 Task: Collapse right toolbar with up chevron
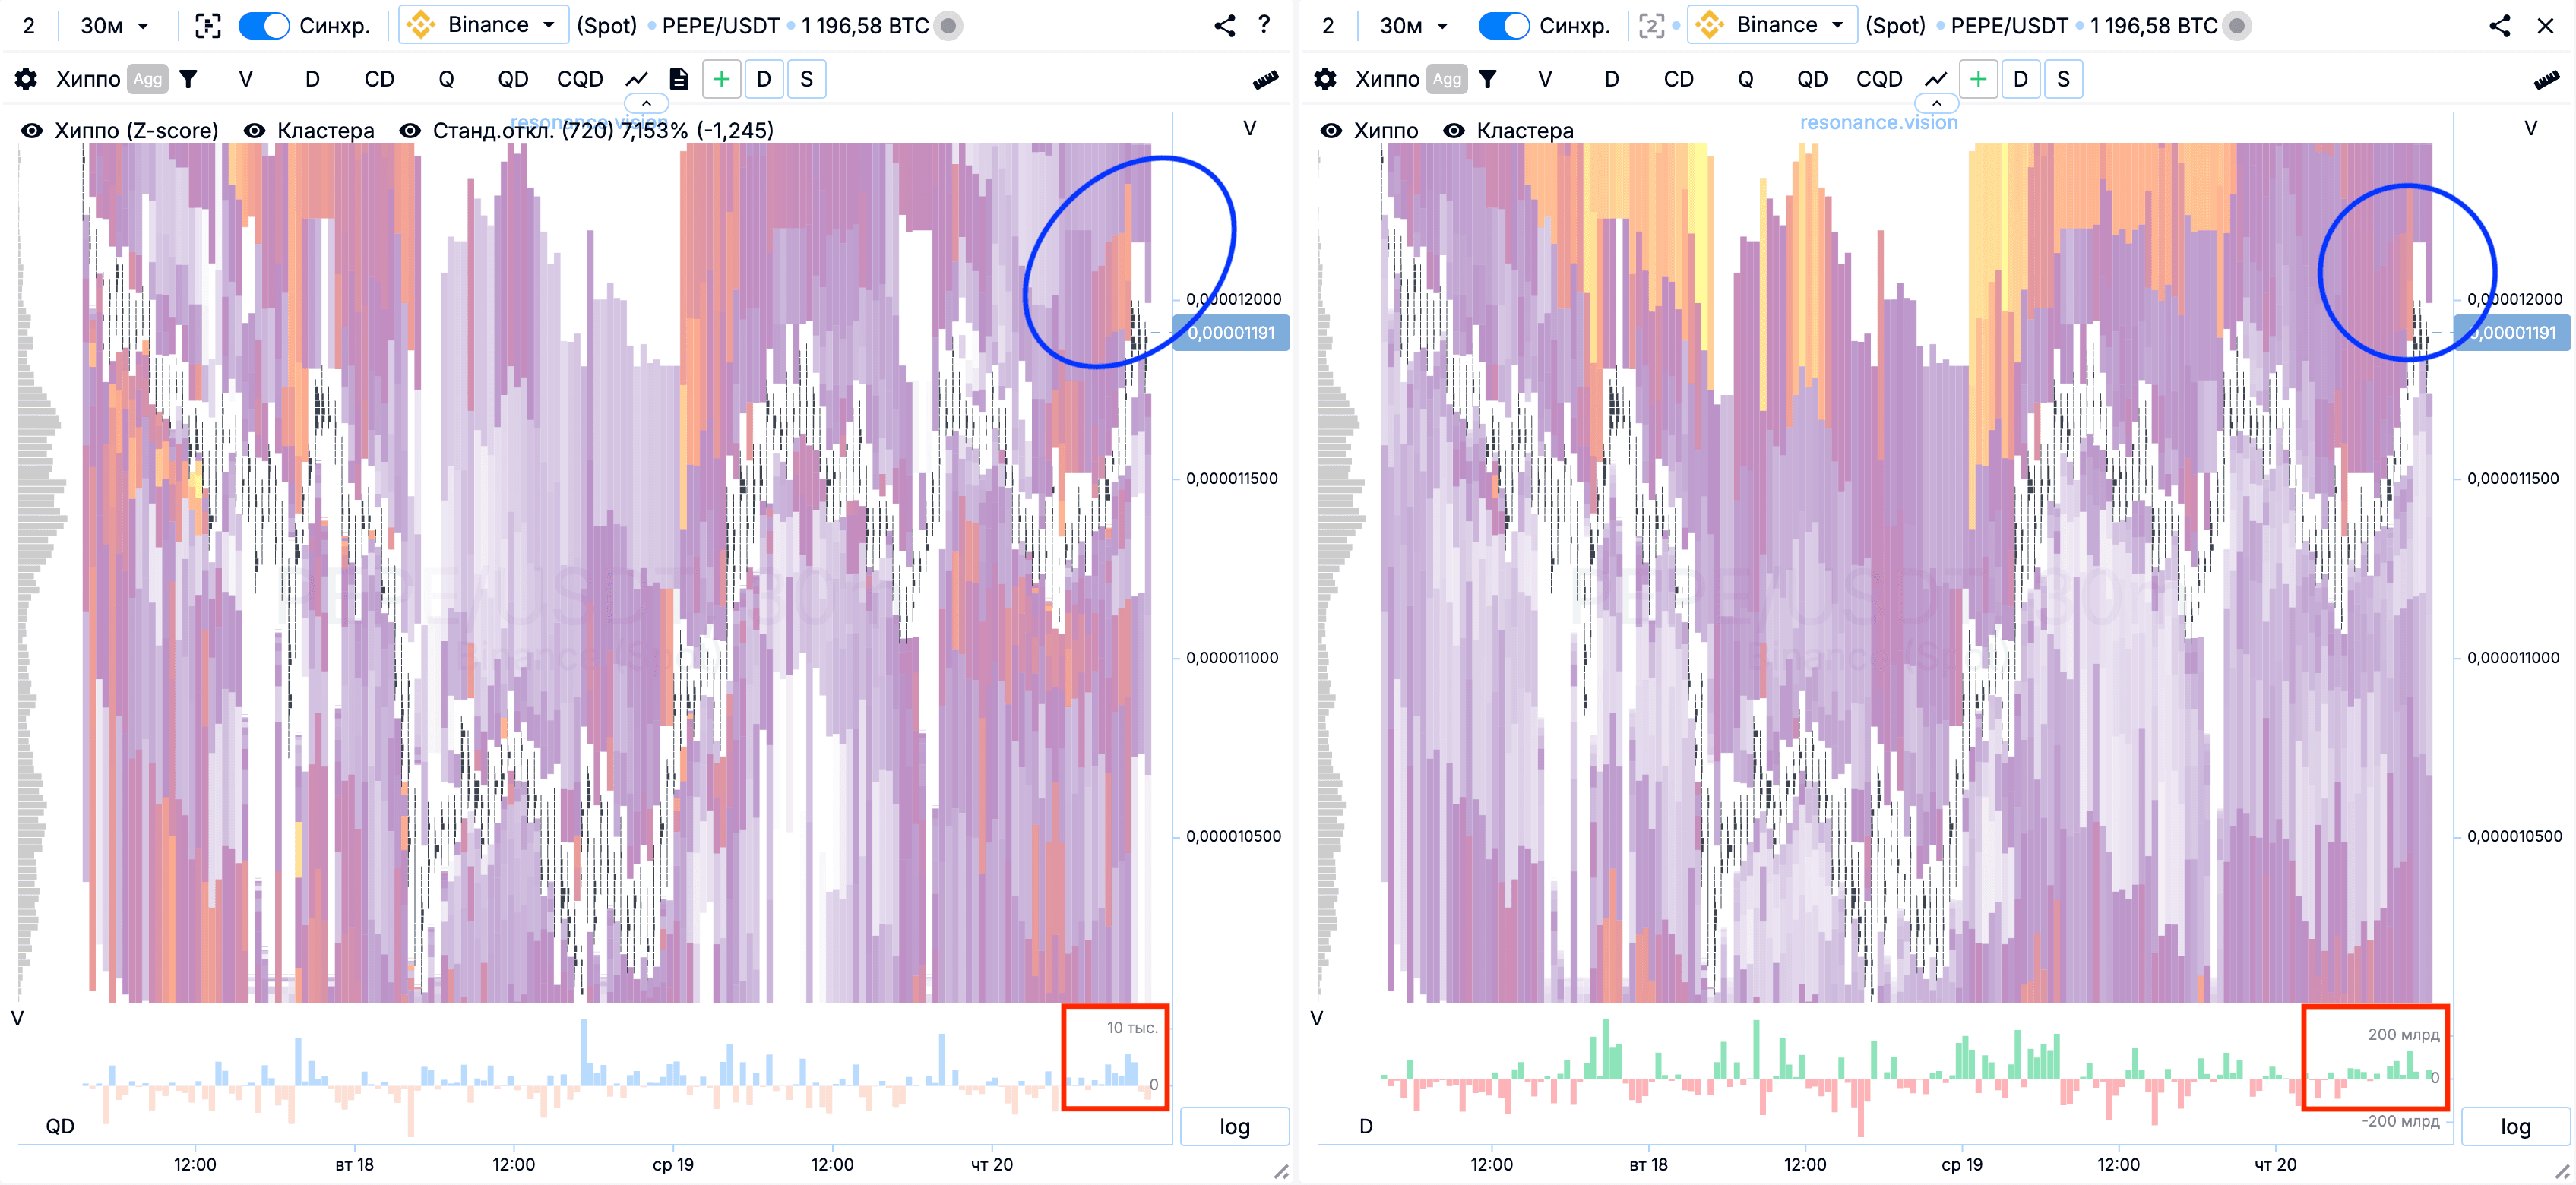point(1936,103)
